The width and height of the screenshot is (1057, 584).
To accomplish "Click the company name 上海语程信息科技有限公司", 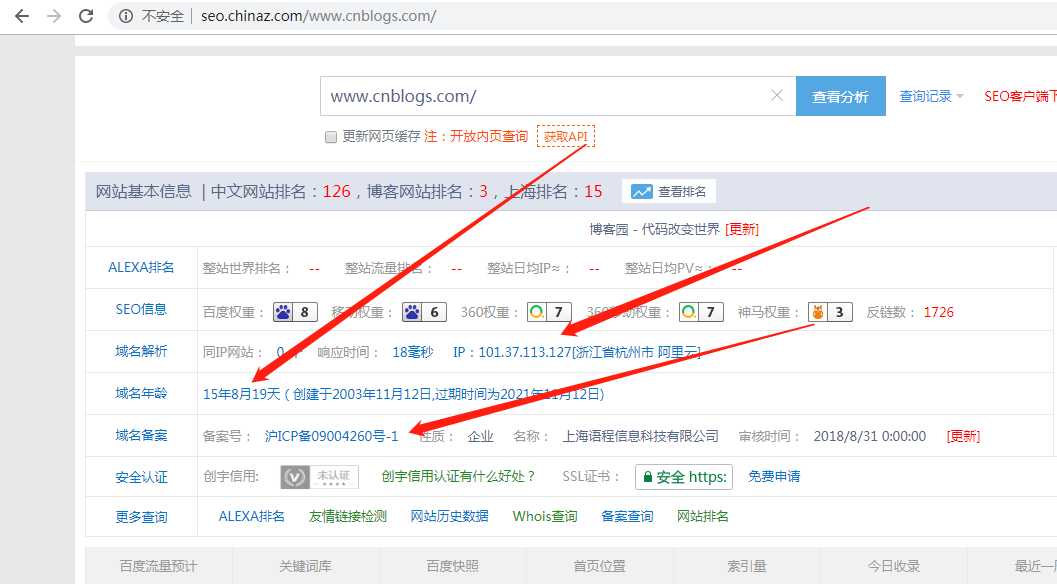I will (x=640, y=436).
